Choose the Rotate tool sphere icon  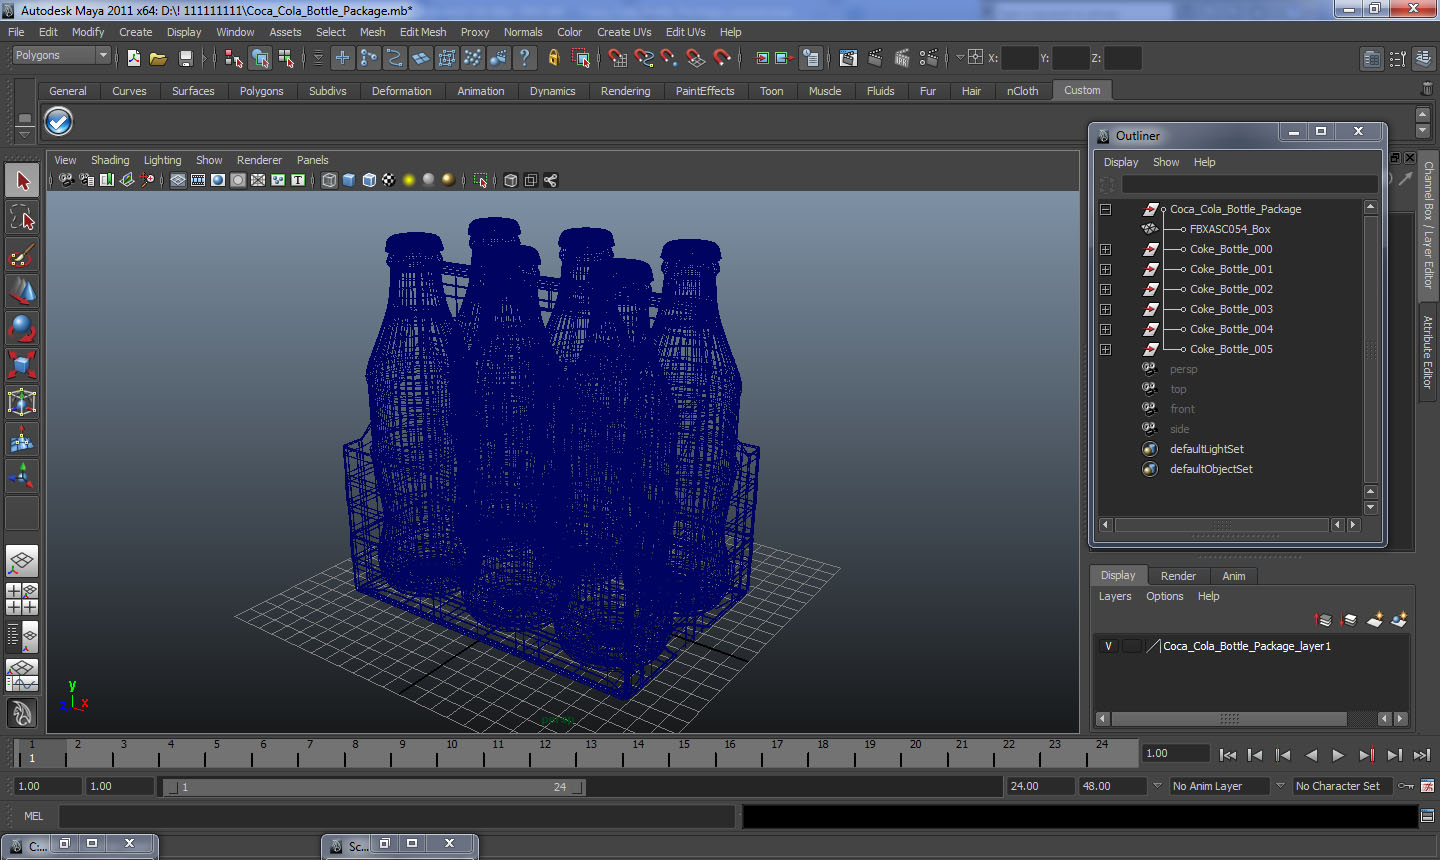22,328
